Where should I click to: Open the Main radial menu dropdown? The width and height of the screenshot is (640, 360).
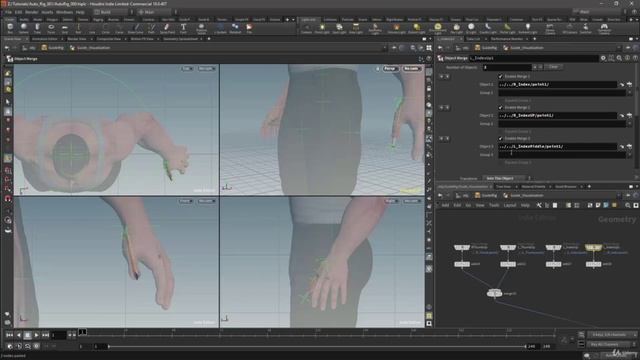[155, 12]
